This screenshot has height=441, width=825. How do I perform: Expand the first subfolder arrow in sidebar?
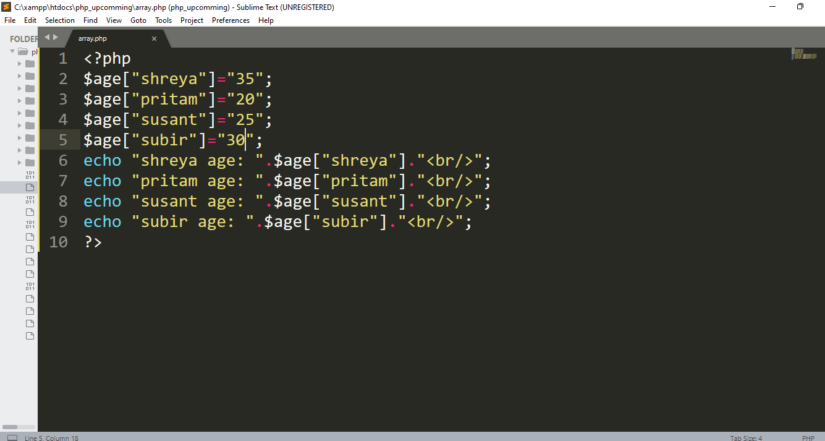19,63
